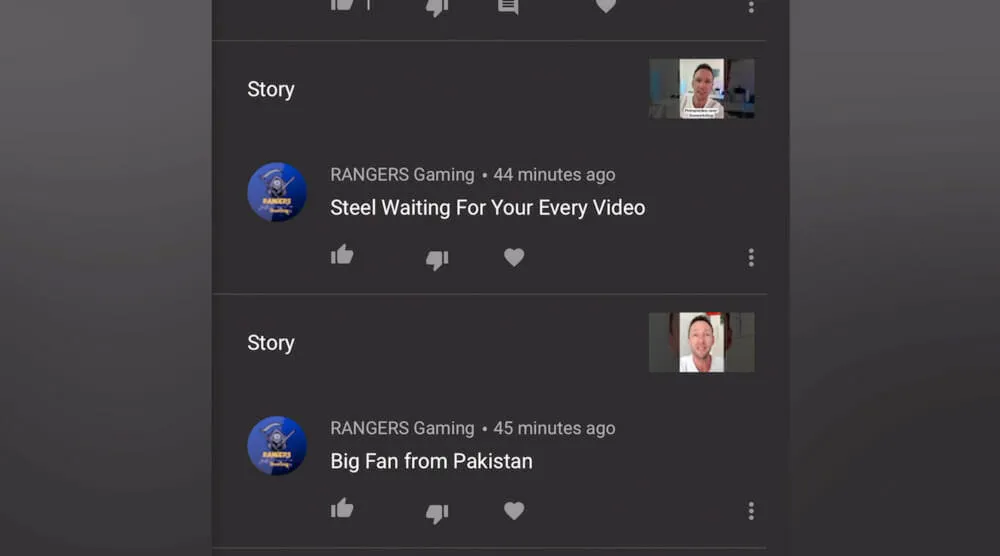This screenshot has height=556, width=1000.
Task: Click RANGERS Gaming avatar on the 44-minute comment
Action: tap(277, 192)
